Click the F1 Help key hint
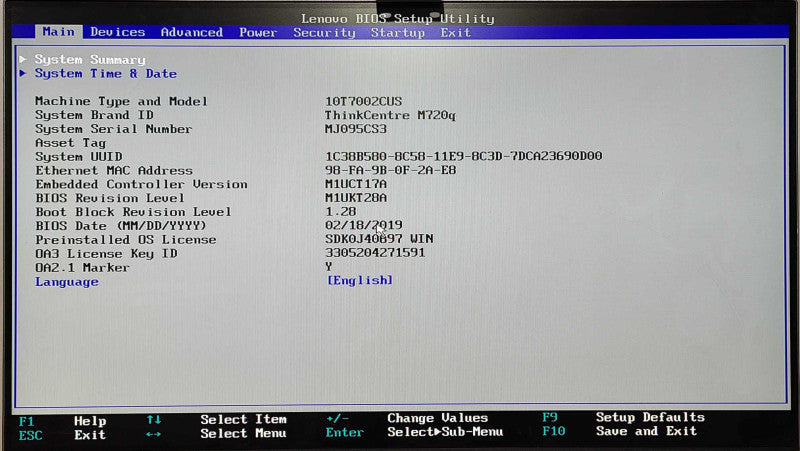This screenshot has height=451, width=800. tap(62, 421)
